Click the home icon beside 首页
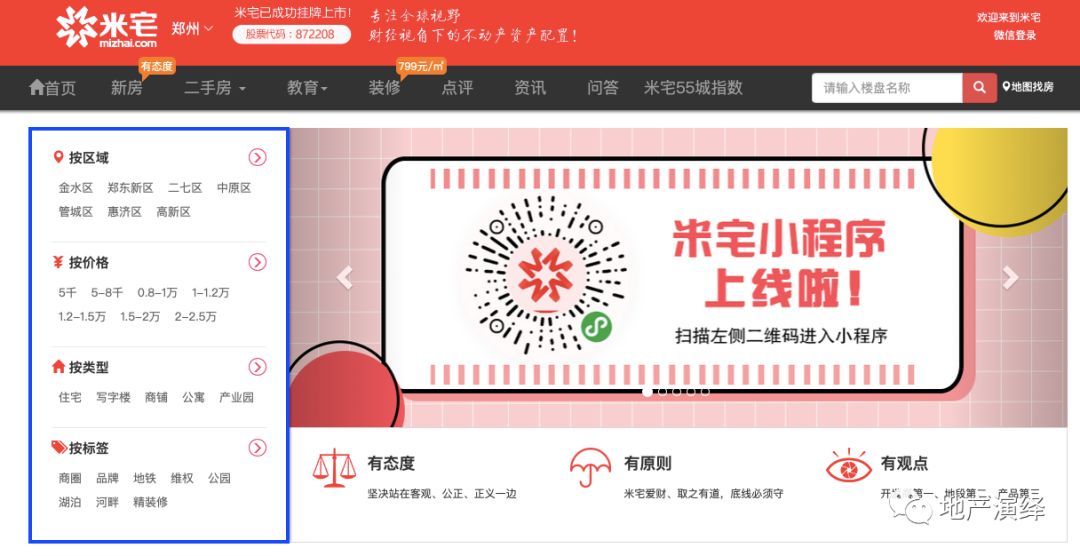Screen dimensions: 1080x556 click(x=37, y=87)
